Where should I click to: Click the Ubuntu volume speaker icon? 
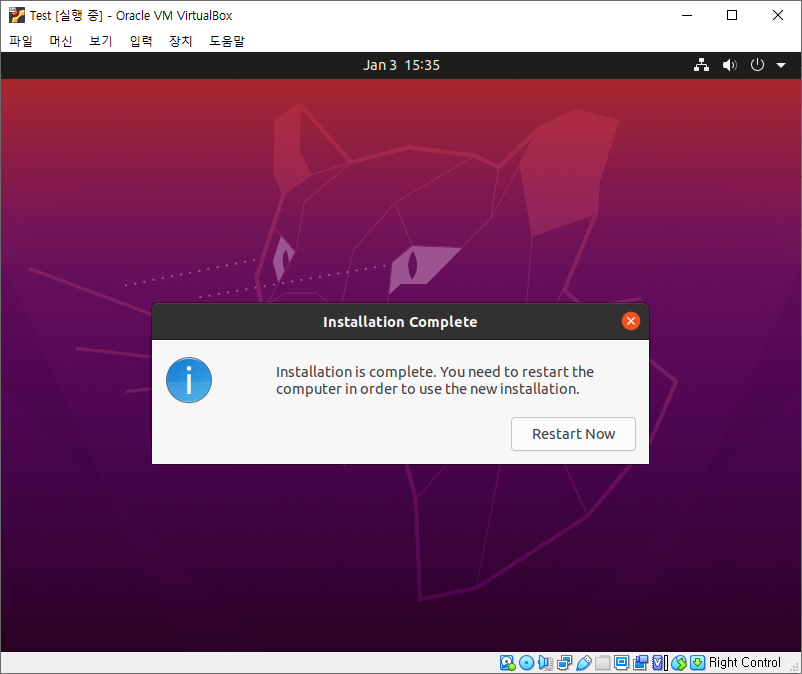[729, 65]
